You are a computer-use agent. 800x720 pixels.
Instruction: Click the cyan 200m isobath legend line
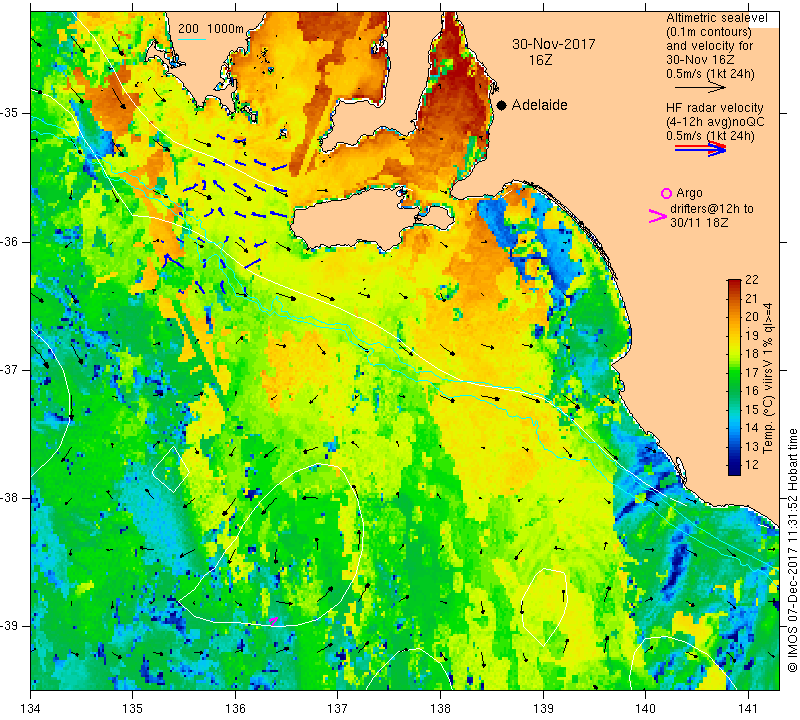[191, 39]
